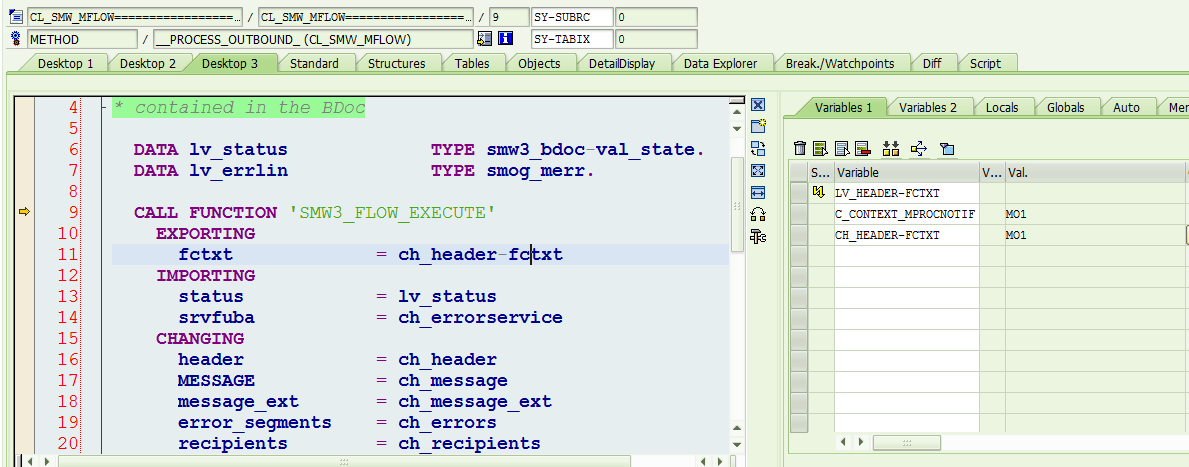Click the SY-SUBRC field

(573, 17)
